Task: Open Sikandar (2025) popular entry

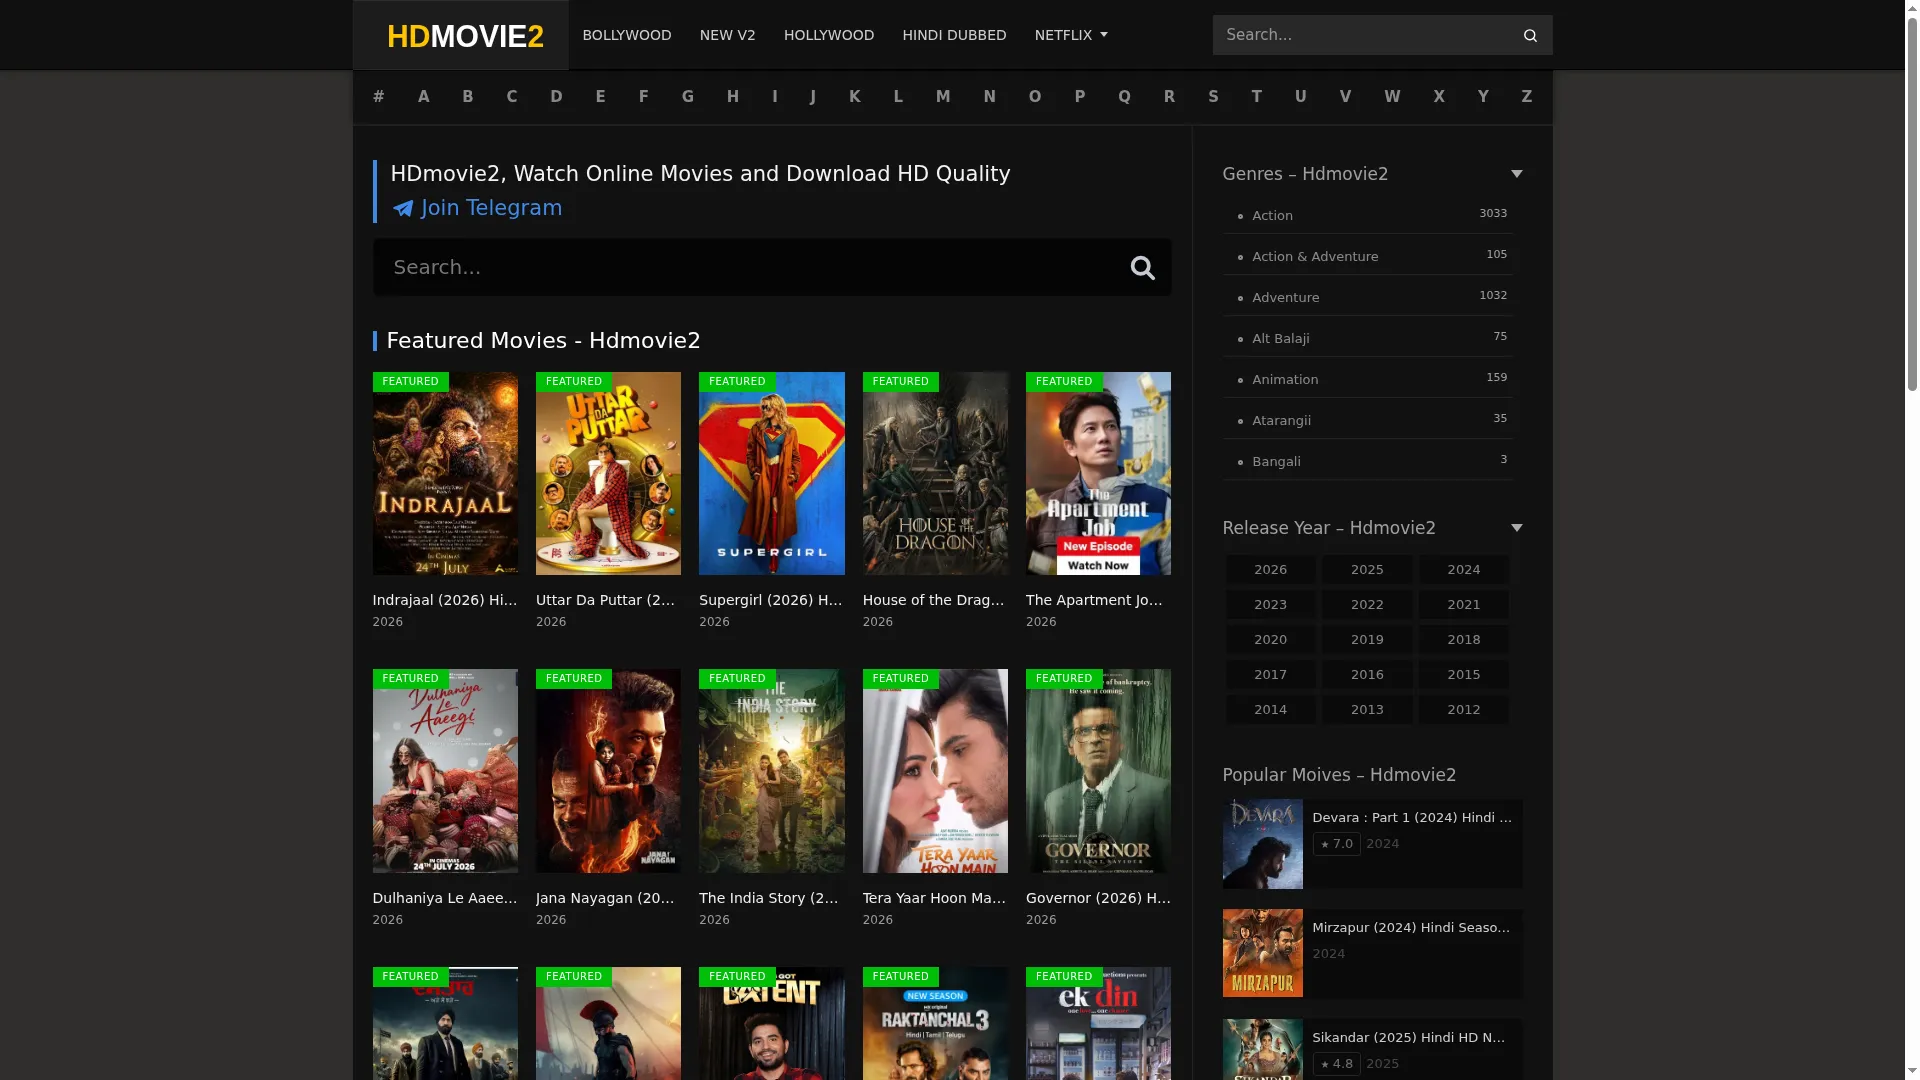Action: click(x=1372, y=1050)
